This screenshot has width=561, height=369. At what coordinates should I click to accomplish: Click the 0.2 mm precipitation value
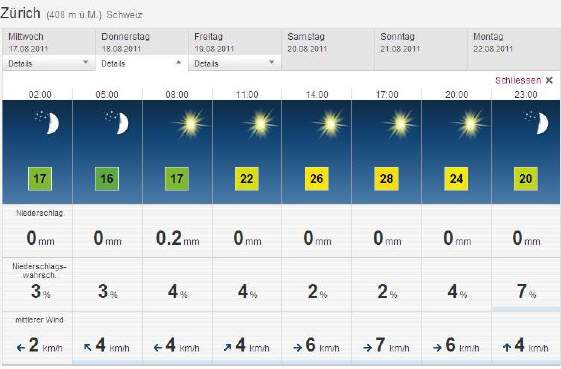177,238
